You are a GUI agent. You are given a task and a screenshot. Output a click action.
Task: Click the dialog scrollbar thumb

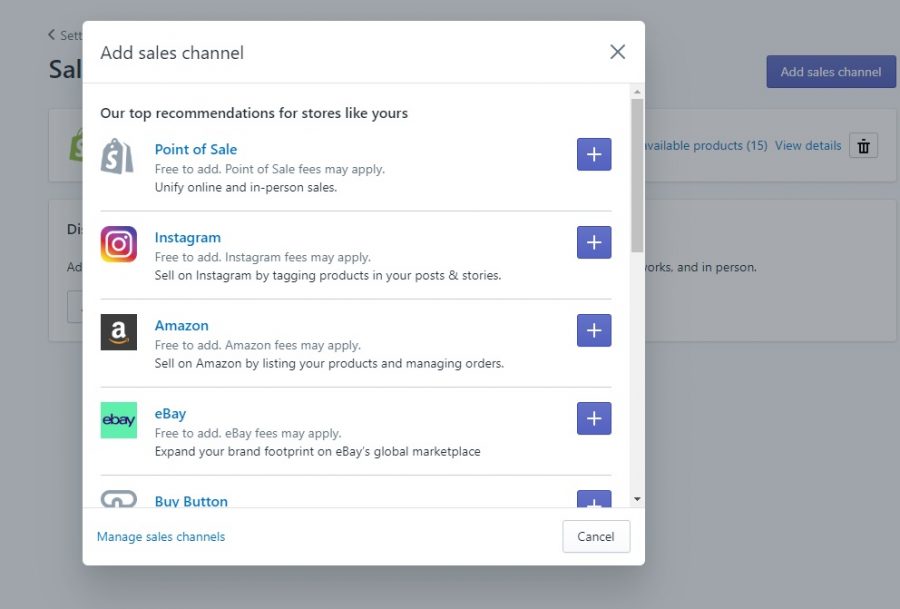pyautogui.click(x=637, y=176)
